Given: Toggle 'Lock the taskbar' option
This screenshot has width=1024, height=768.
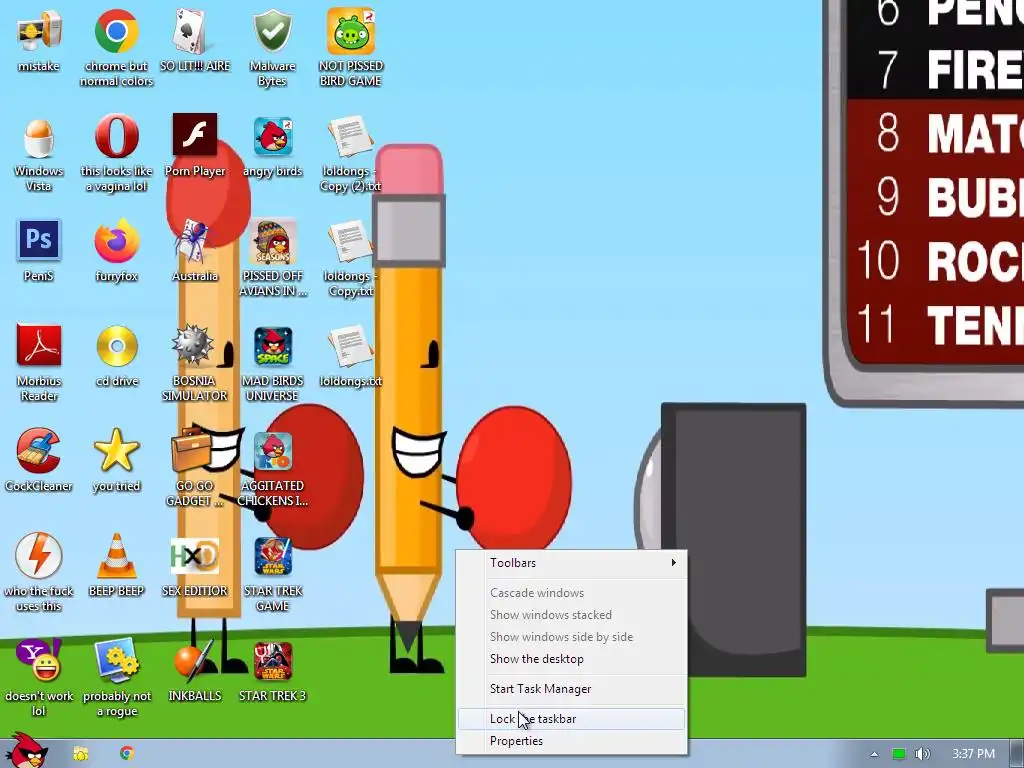Looking at the screenshot, I should (571, 719).
